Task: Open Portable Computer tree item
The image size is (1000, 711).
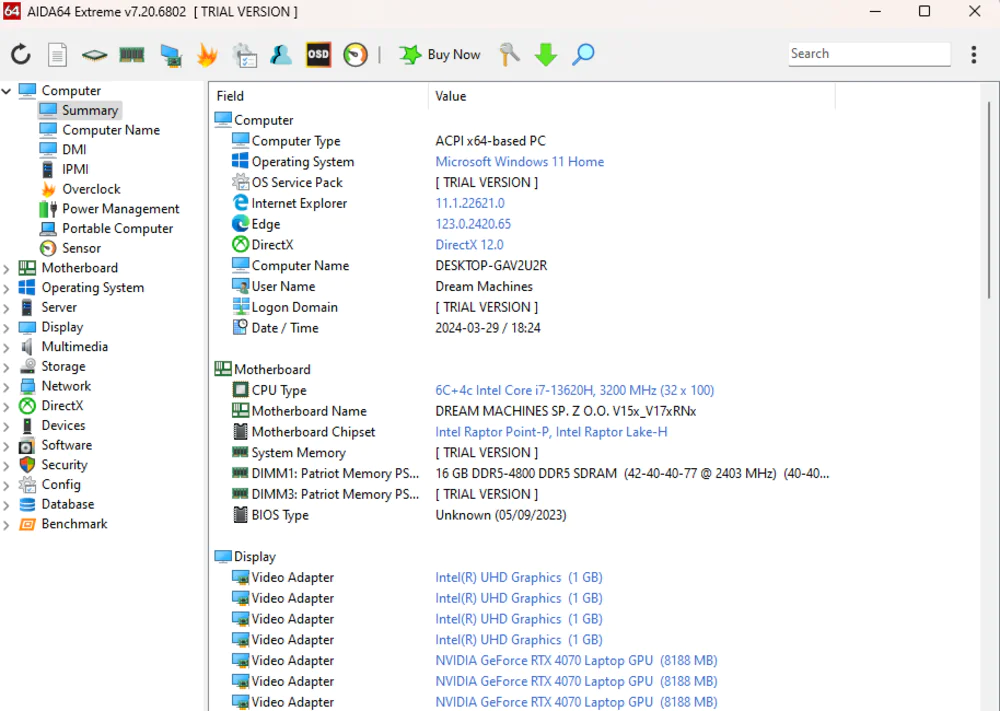Action: point(106,229)
